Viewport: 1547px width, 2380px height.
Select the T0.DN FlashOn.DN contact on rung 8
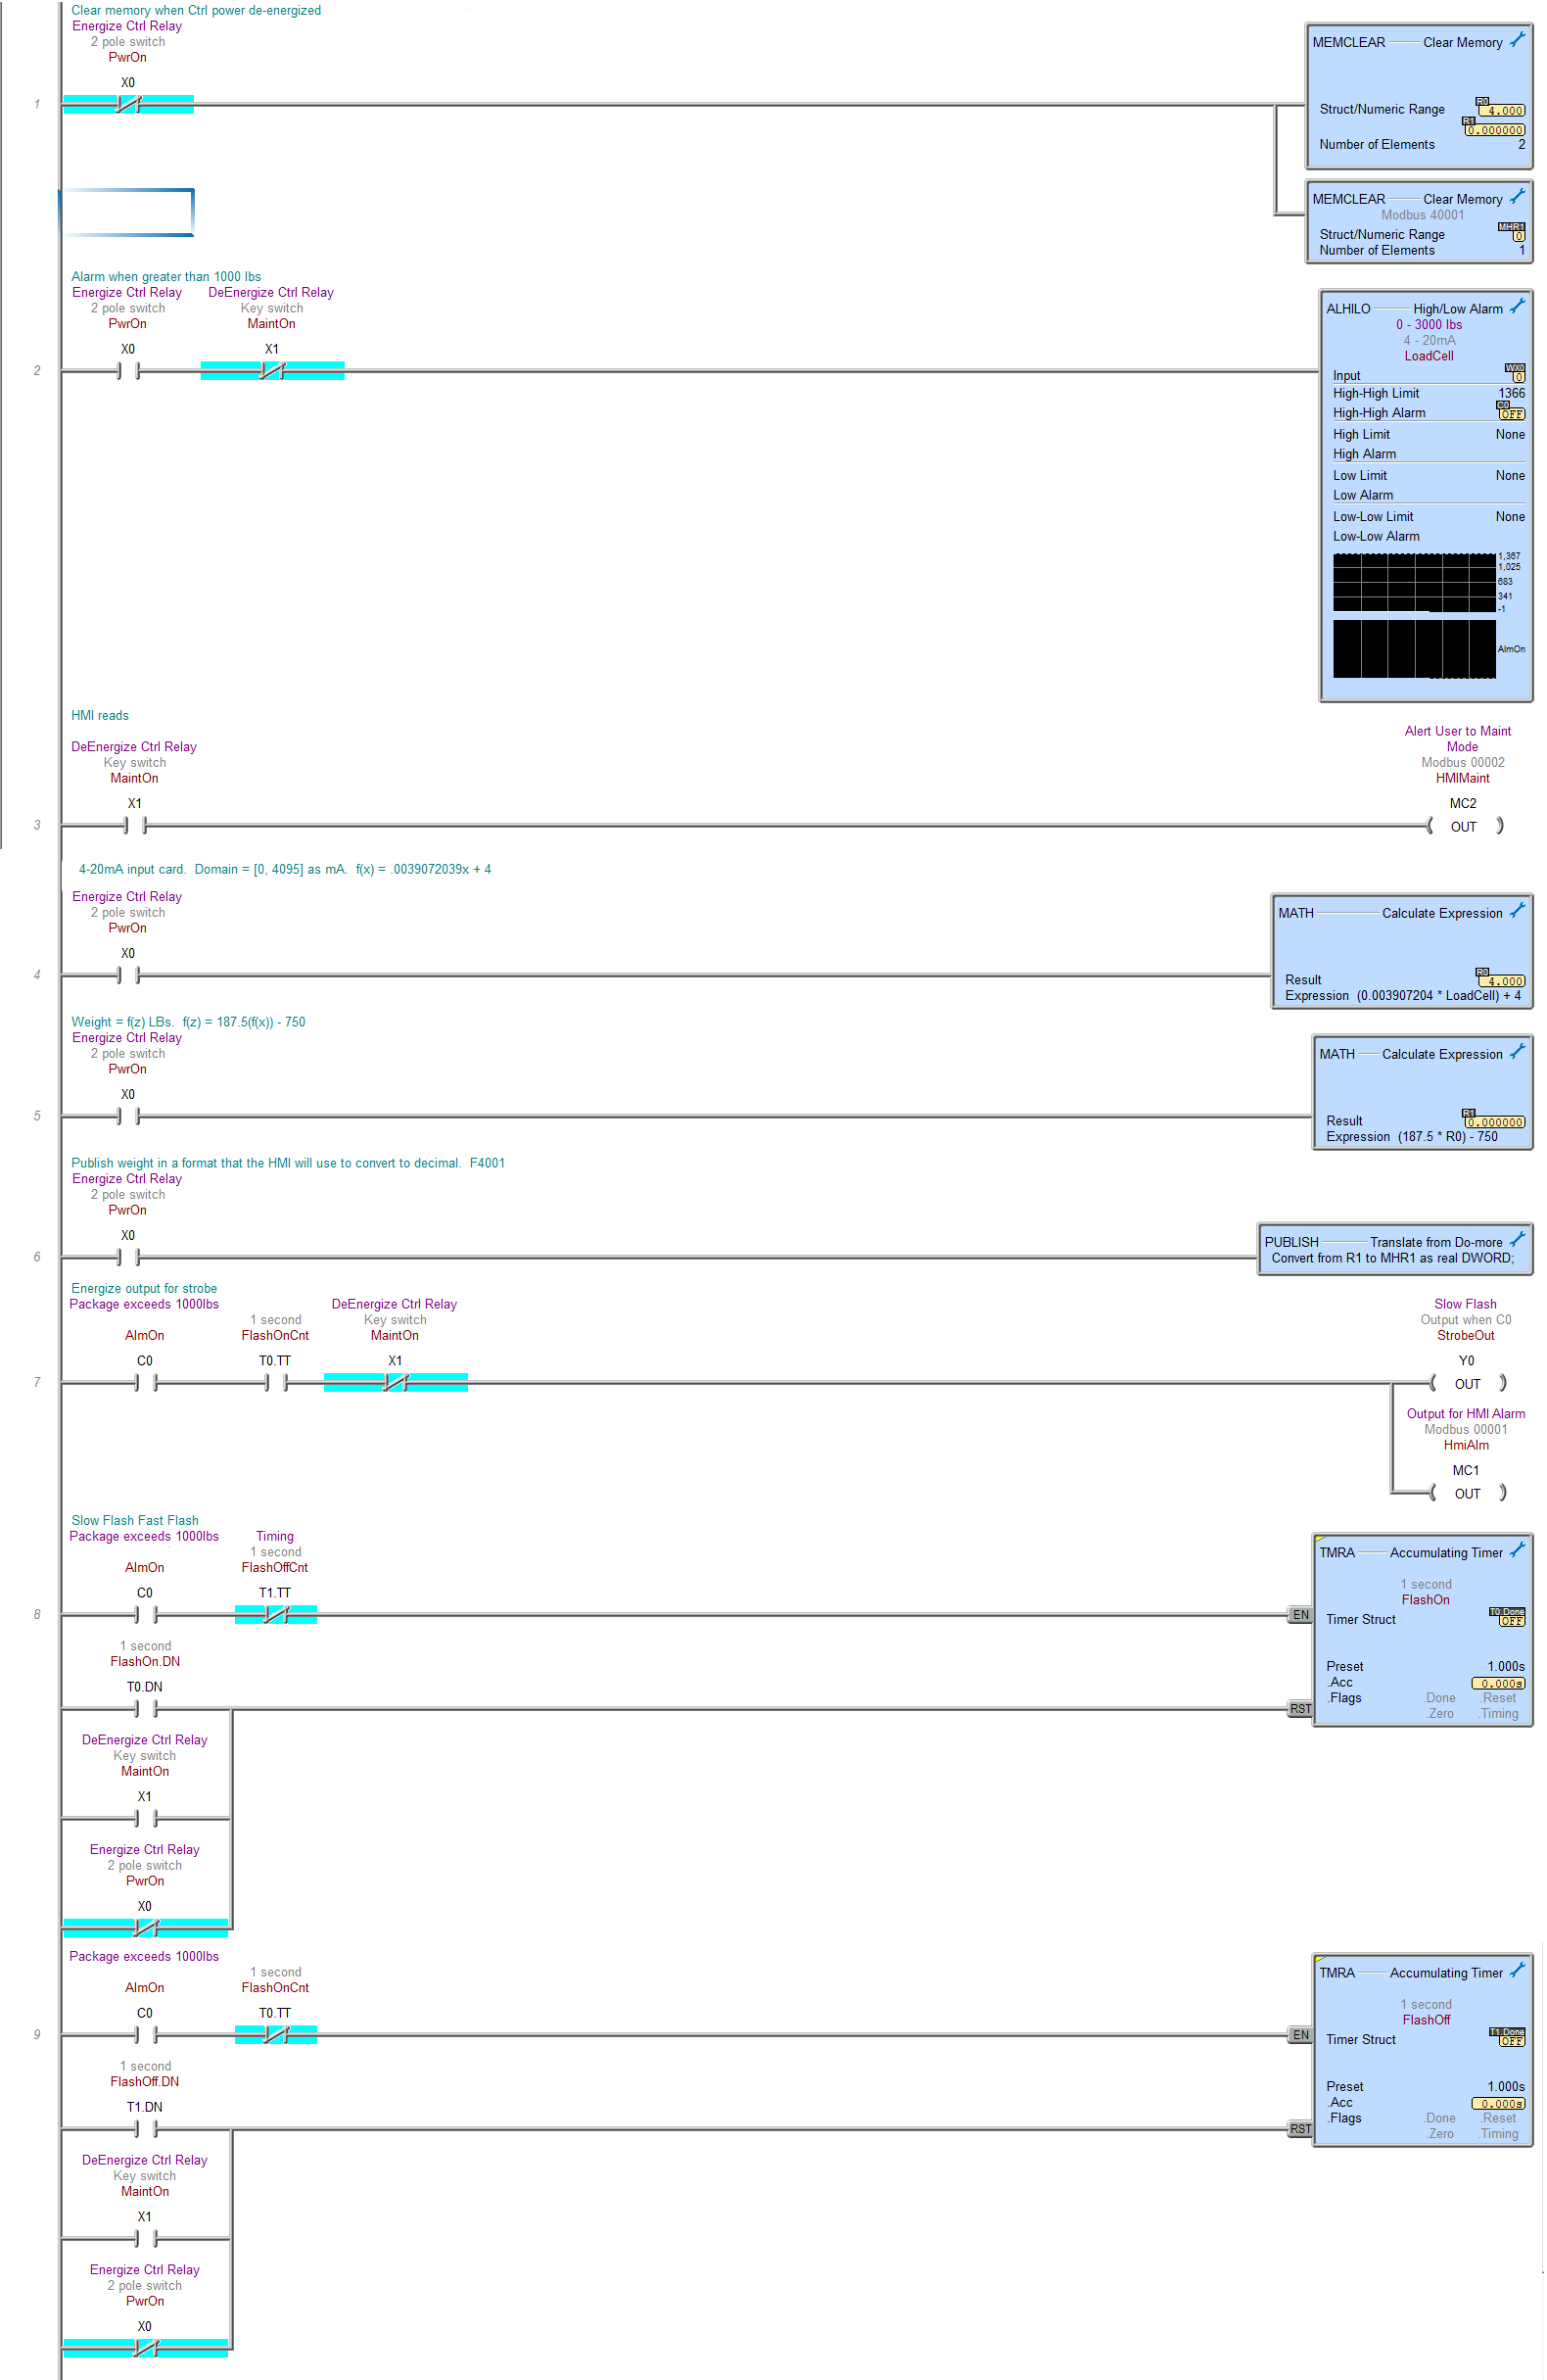coord(145,1709)
